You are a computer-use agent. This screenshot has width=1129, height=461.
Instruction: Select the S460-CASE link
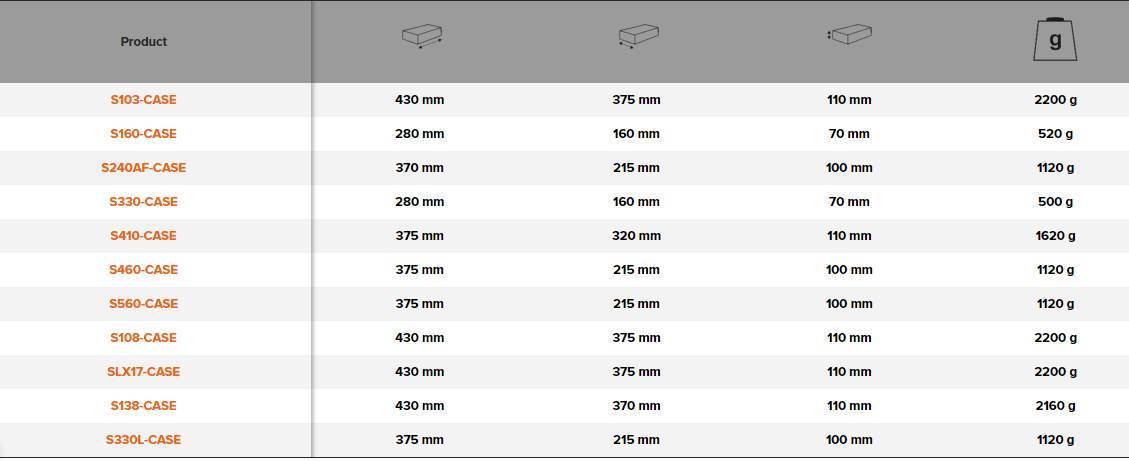pyautogui.click(x=144, y=270)
